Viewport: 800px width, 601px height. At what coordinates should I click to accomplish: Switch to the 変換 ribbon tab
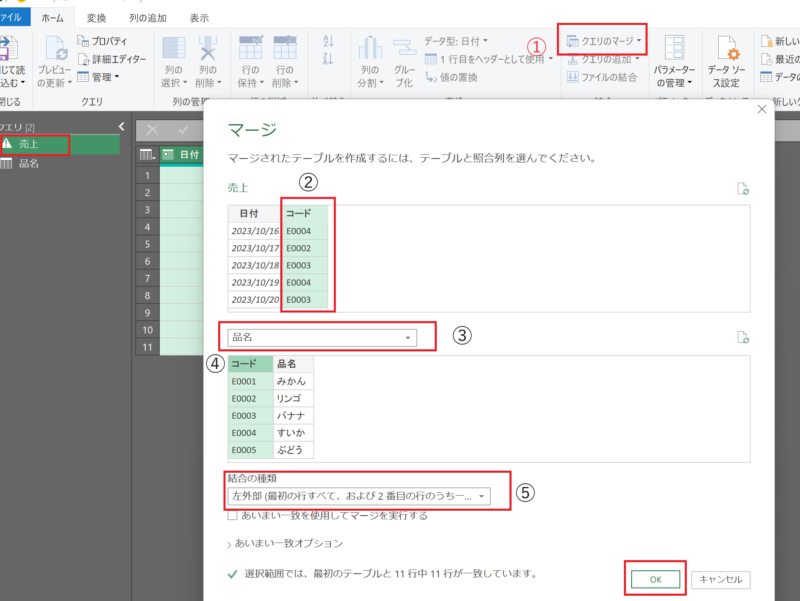(96, 17)
